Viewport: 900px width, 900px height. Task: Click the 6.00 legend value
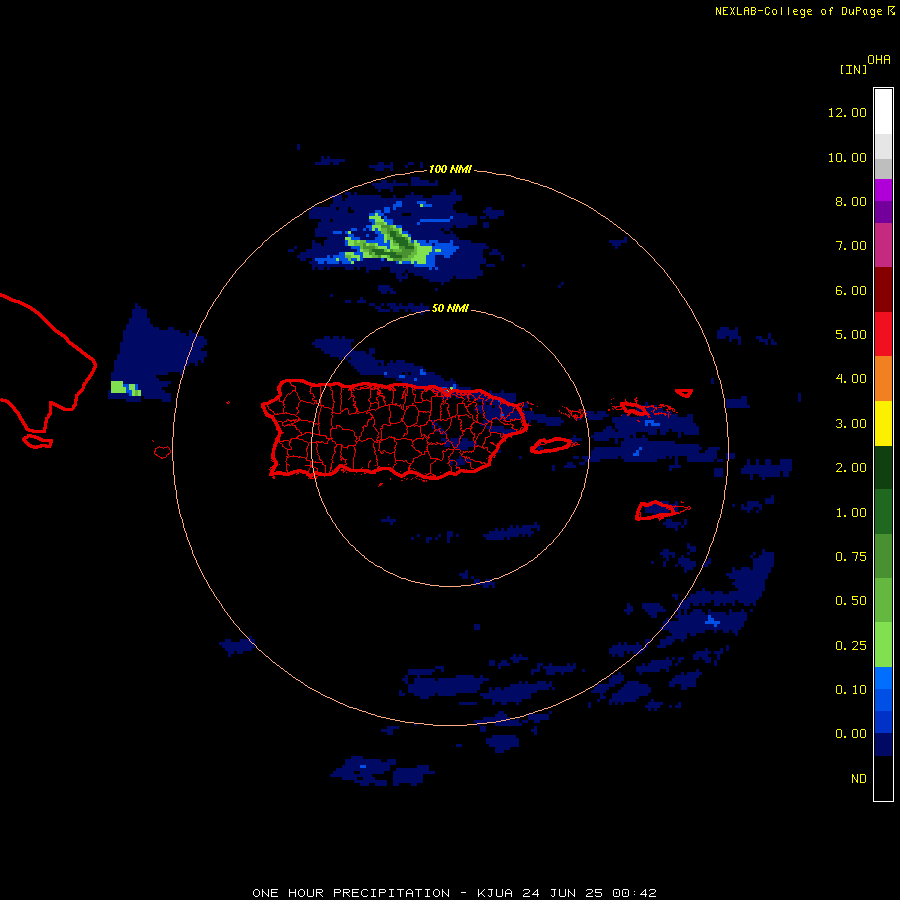(850, 290)
